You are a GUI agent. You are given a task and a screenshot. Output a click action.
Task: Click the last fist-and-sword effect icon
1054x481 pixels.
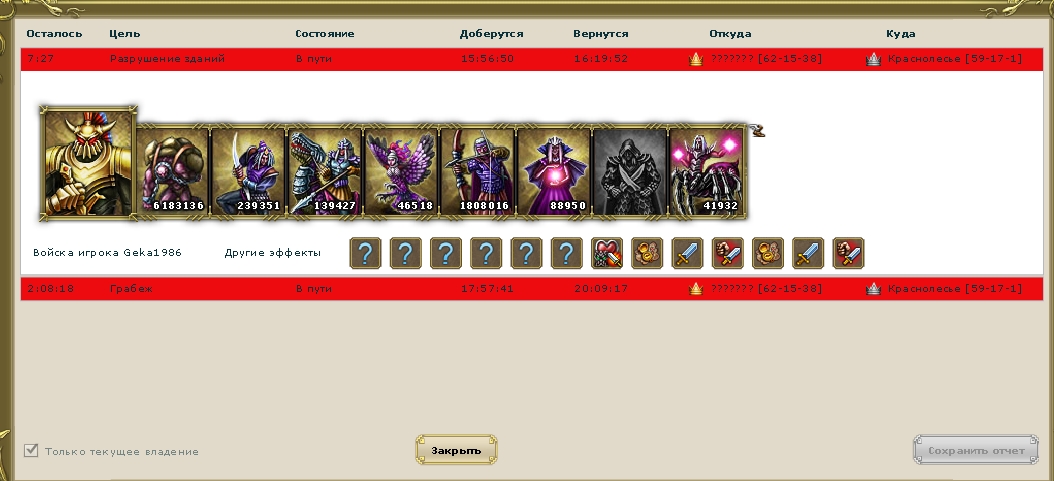point(848,253)
